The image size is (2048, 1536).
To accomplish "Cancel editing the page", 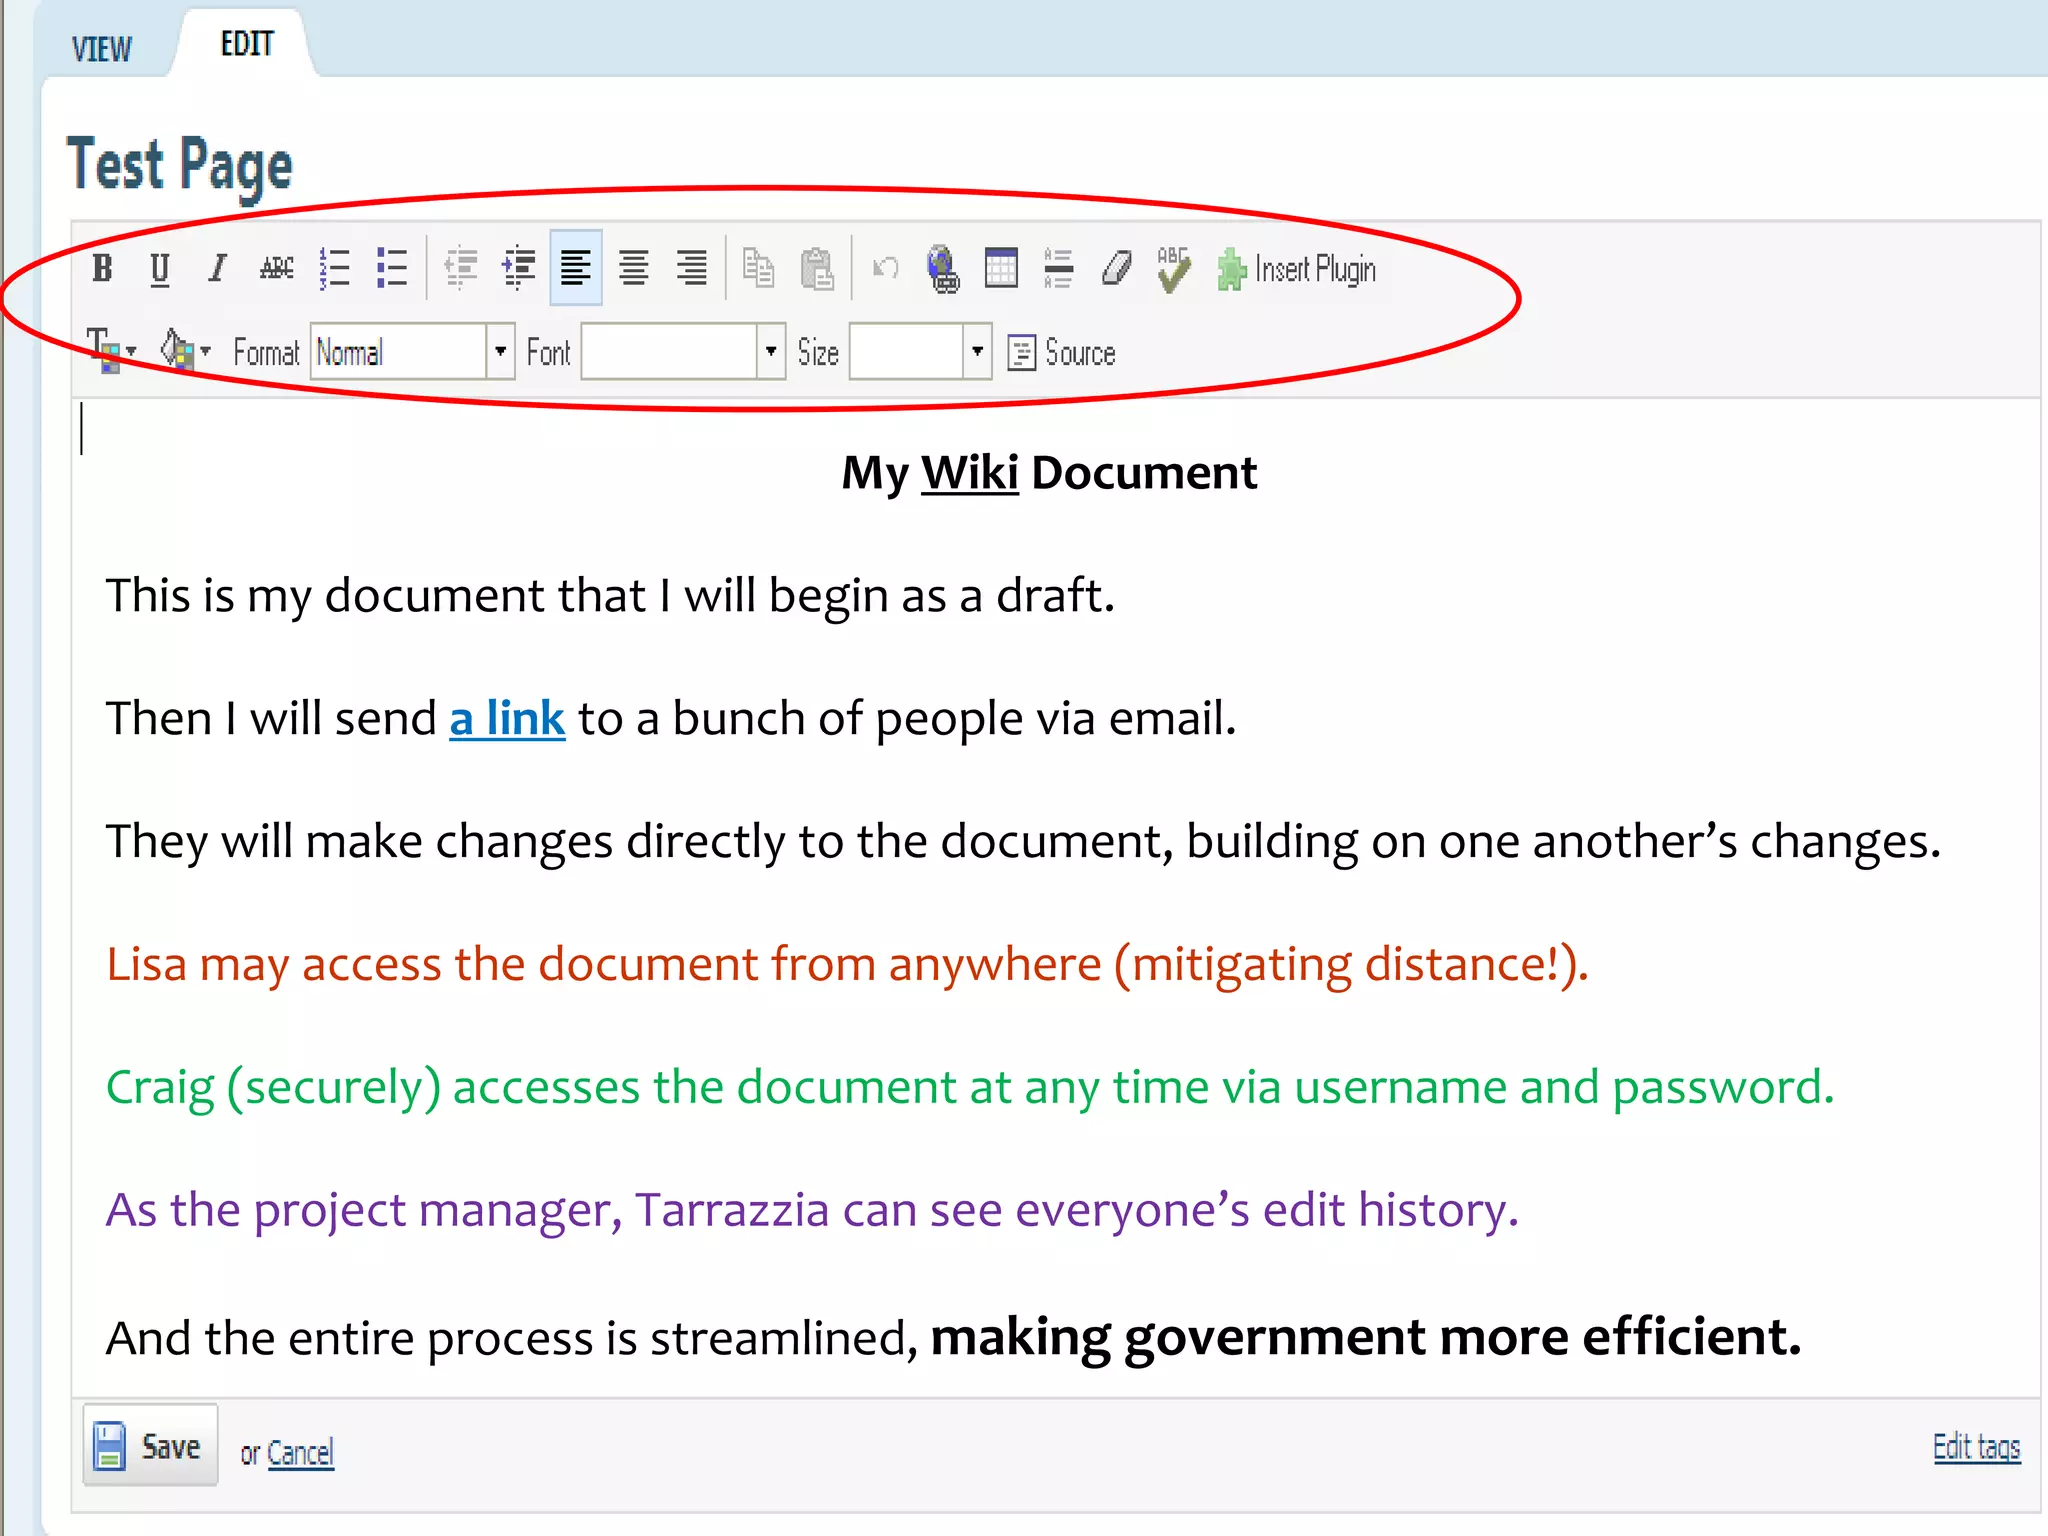I will click(x=300, y=1453).
